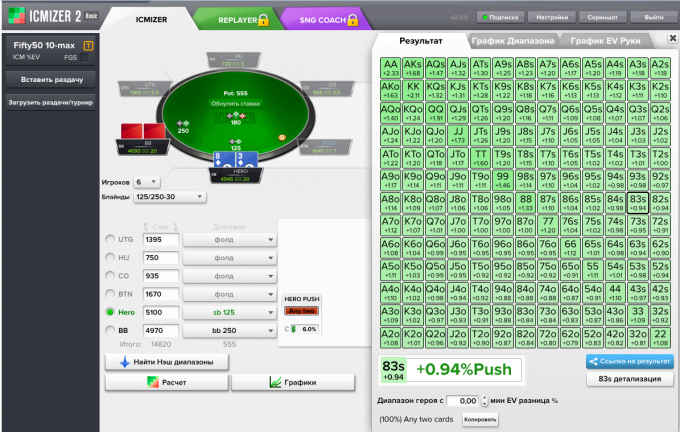Open the Hero sb 125 action dropdown

[229, 312]
